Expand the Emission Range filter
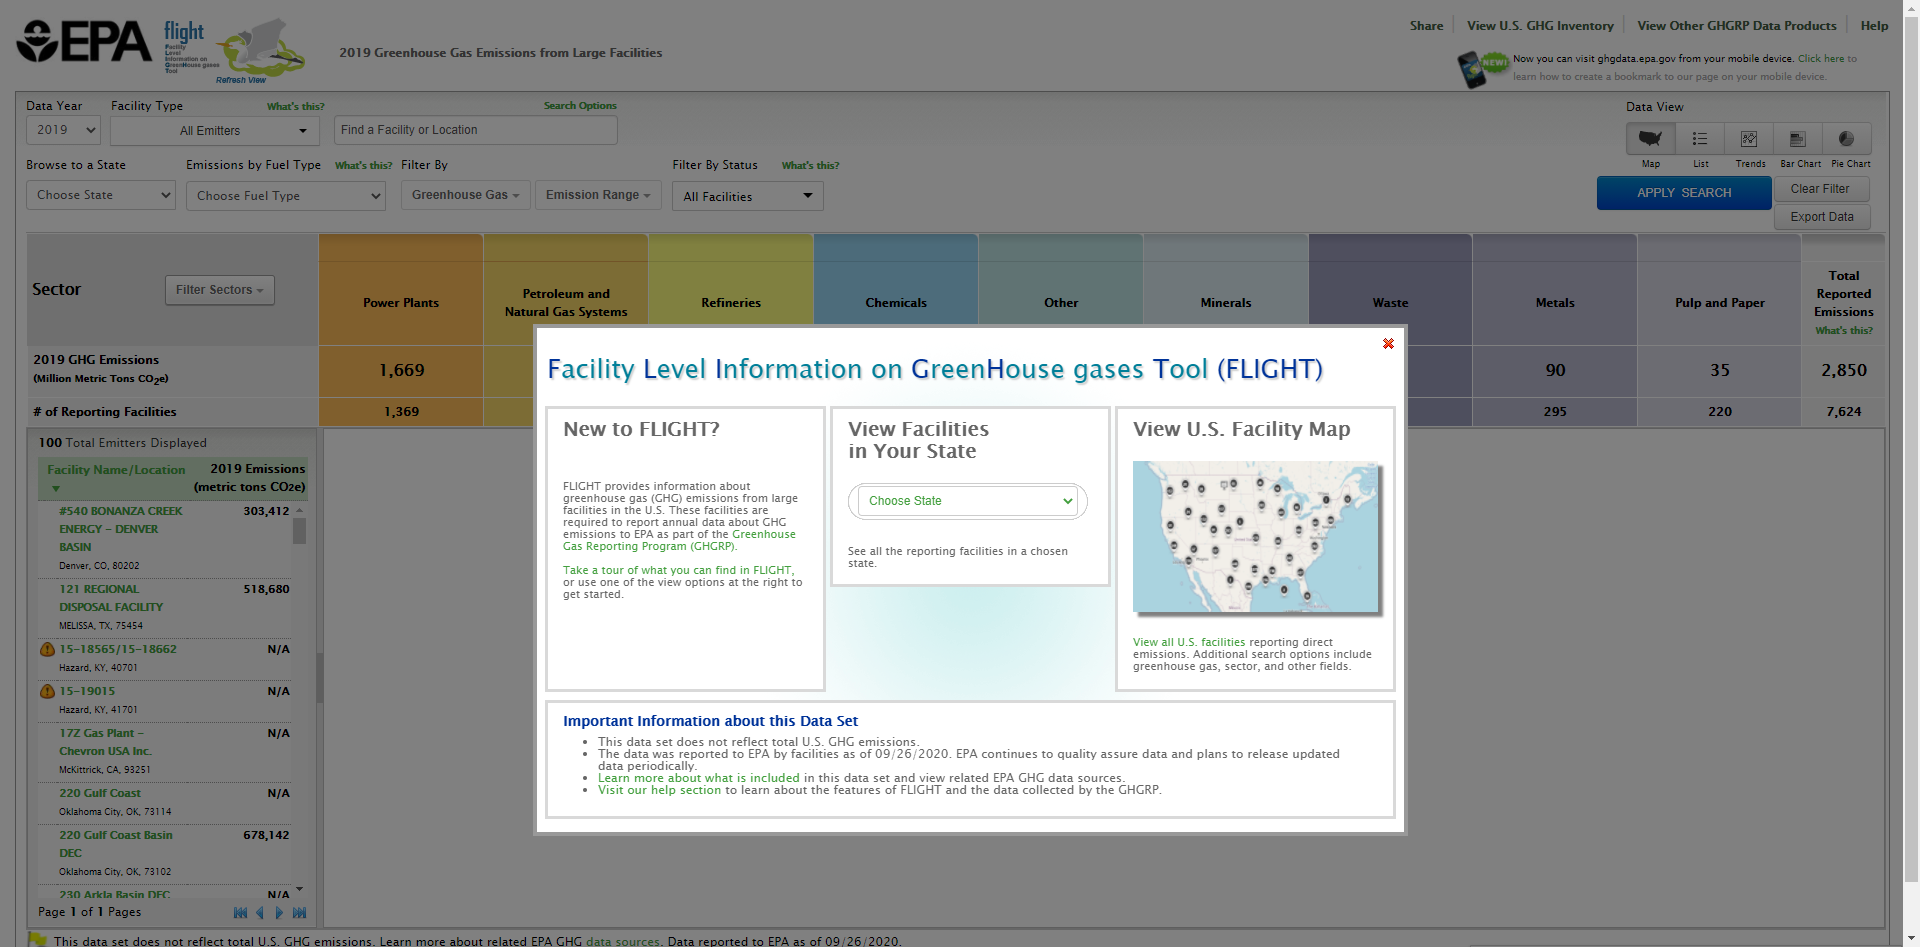1920x947 pixels. pyautogui.click(x=598, y=195)
